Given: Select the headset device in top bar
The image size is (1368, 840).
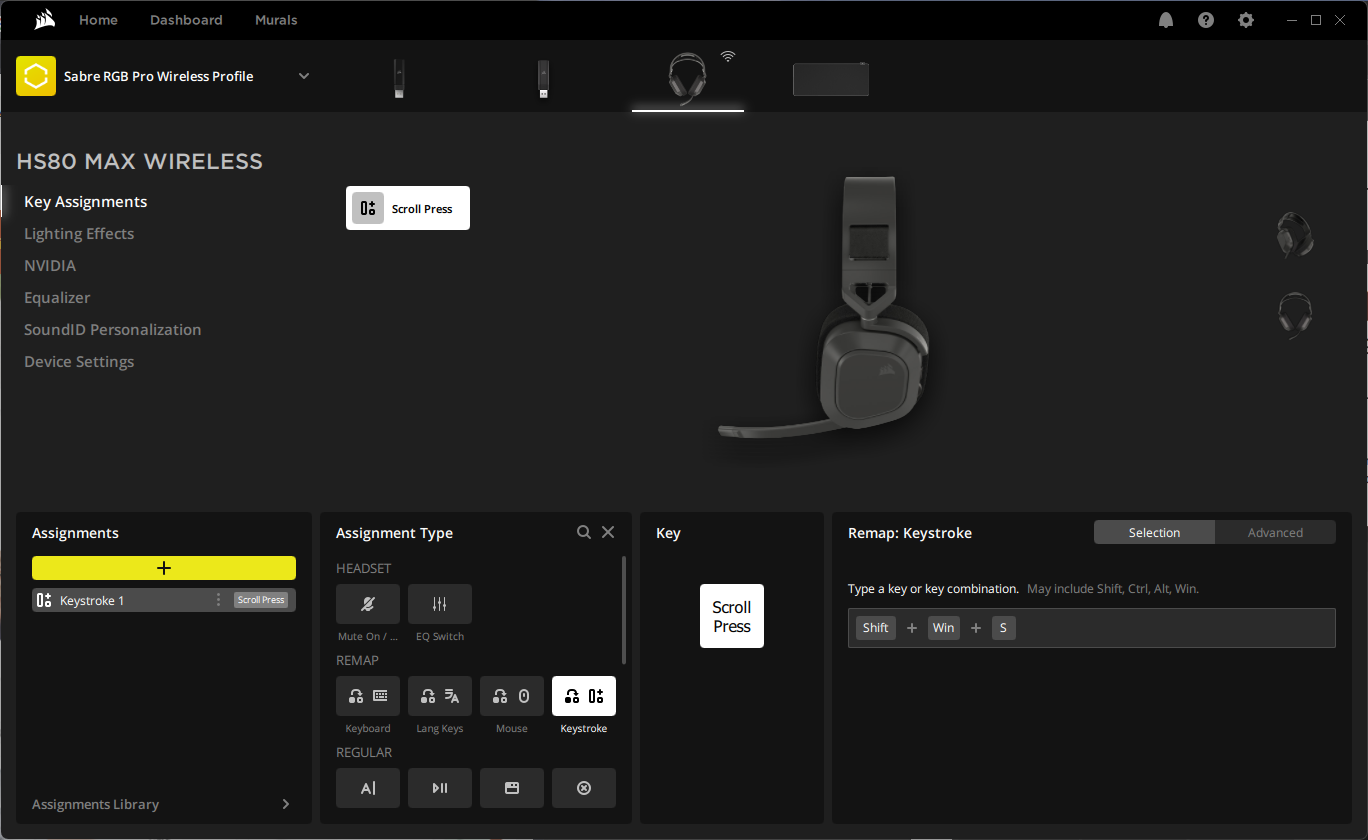Looking at the screenshot, I should (688, 78).
